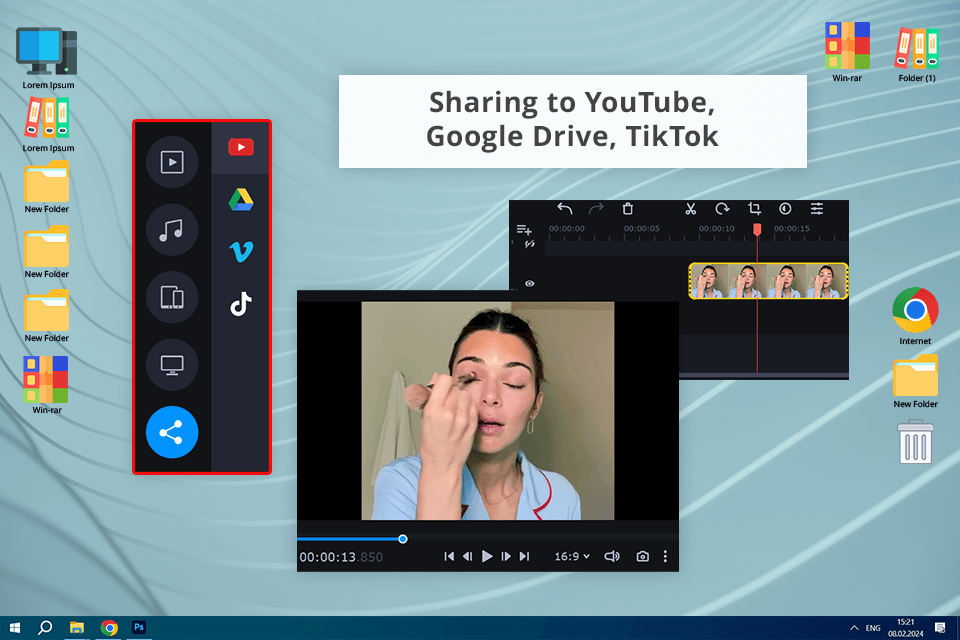Play the preview video

point(487,556)
